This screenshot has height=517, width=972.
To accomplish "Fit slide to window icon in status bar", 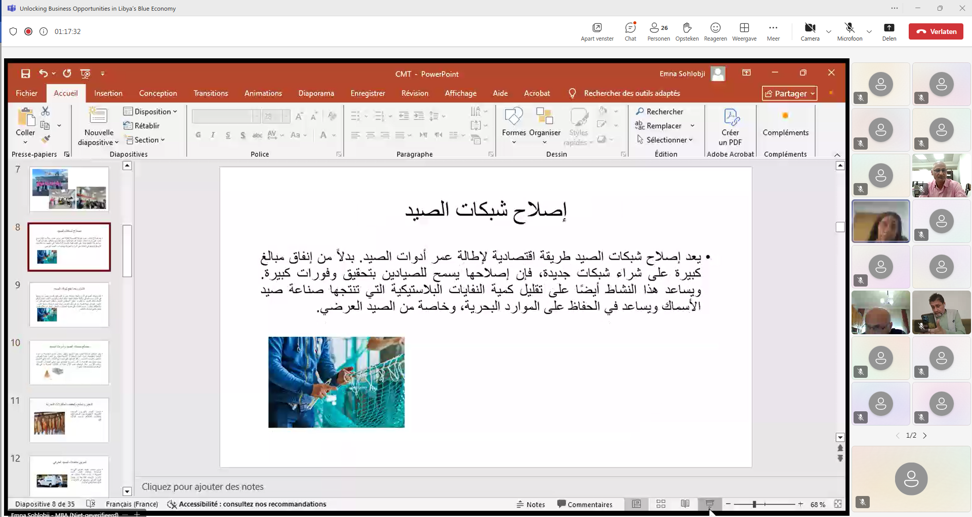I will coord(838,504).
